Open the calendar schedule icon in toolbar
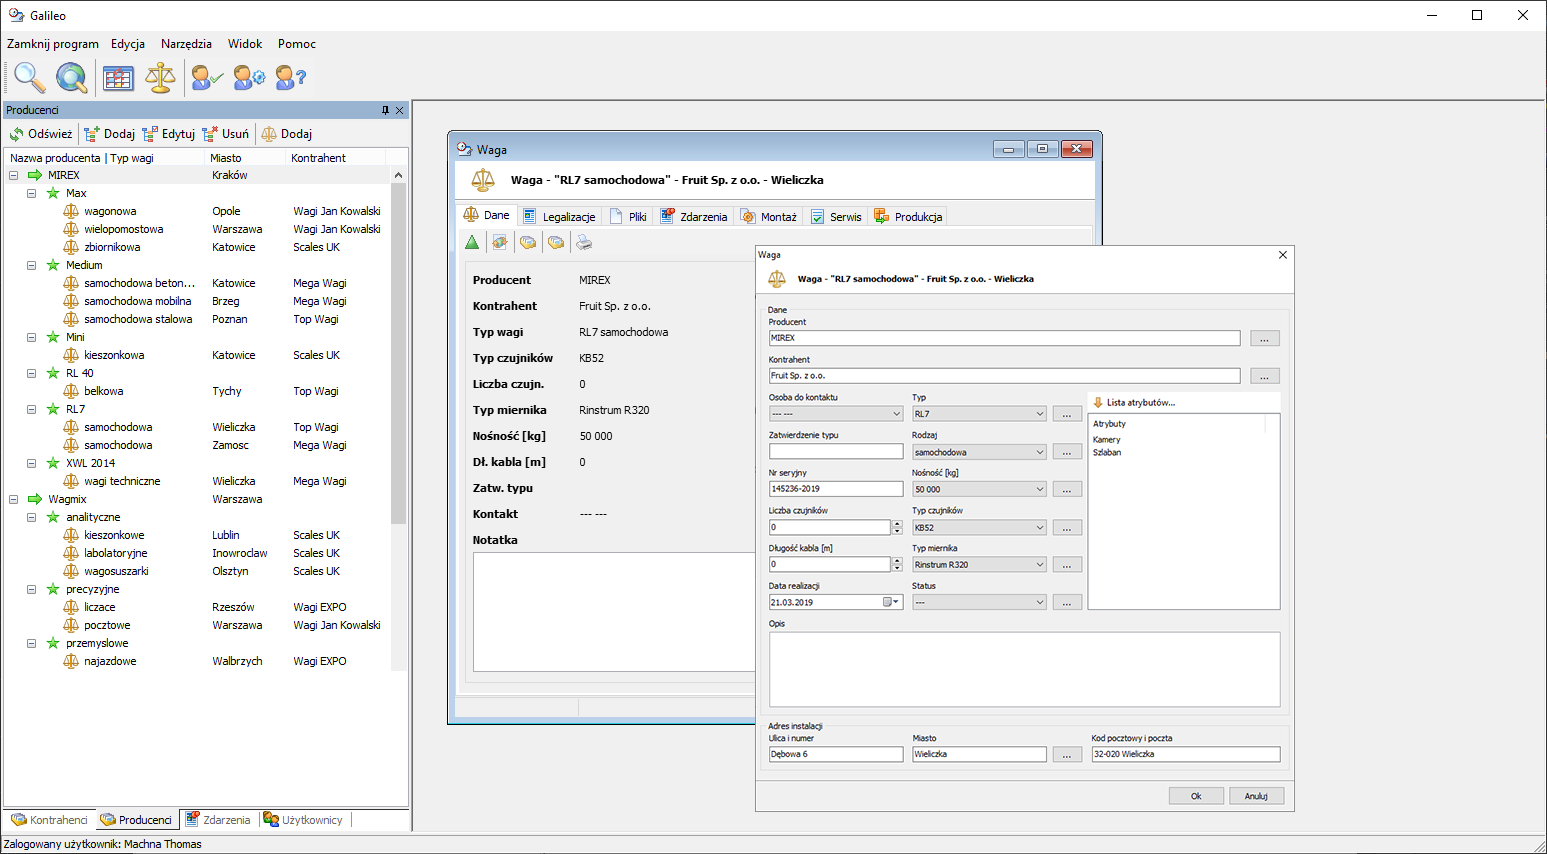Screen dimensions: 1547x854 point(118,77)
